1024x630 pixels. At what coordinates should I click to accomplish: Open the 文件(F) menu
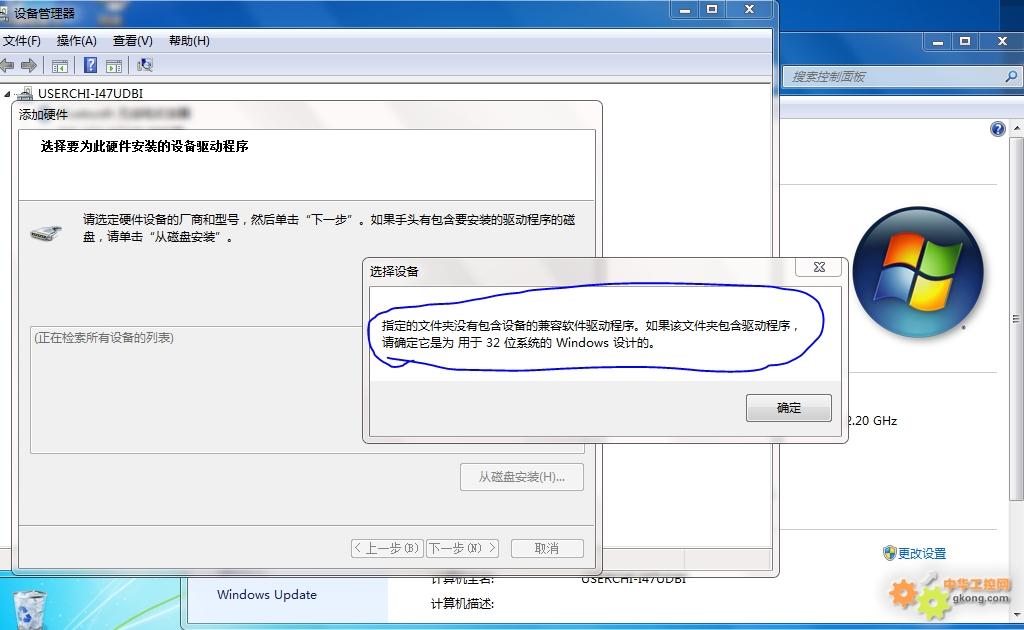[x=22, y=40]
